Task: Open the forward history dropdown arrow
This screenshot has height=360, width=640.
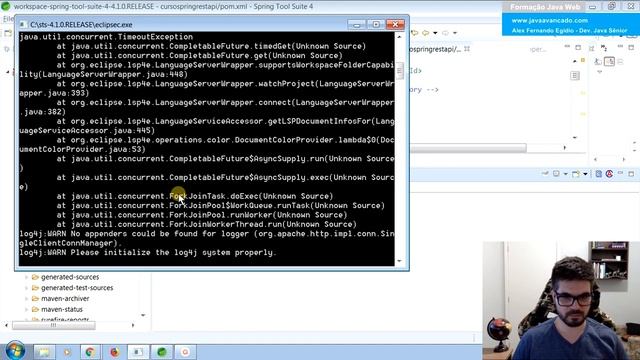Action: pyautogui.click(x=435, y=33)
